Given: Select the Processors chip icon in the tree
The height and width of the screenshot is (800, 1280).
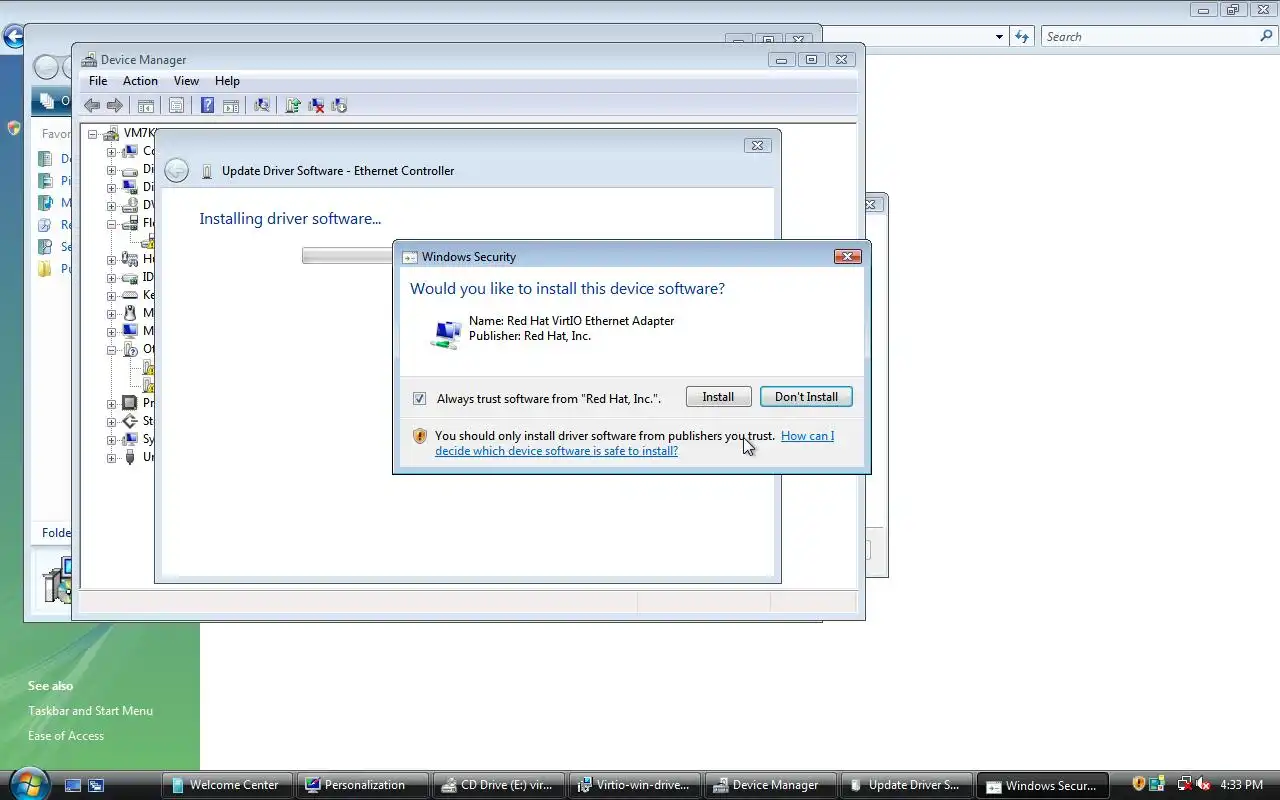Looking at the screenshot, I should click(130, 403).
